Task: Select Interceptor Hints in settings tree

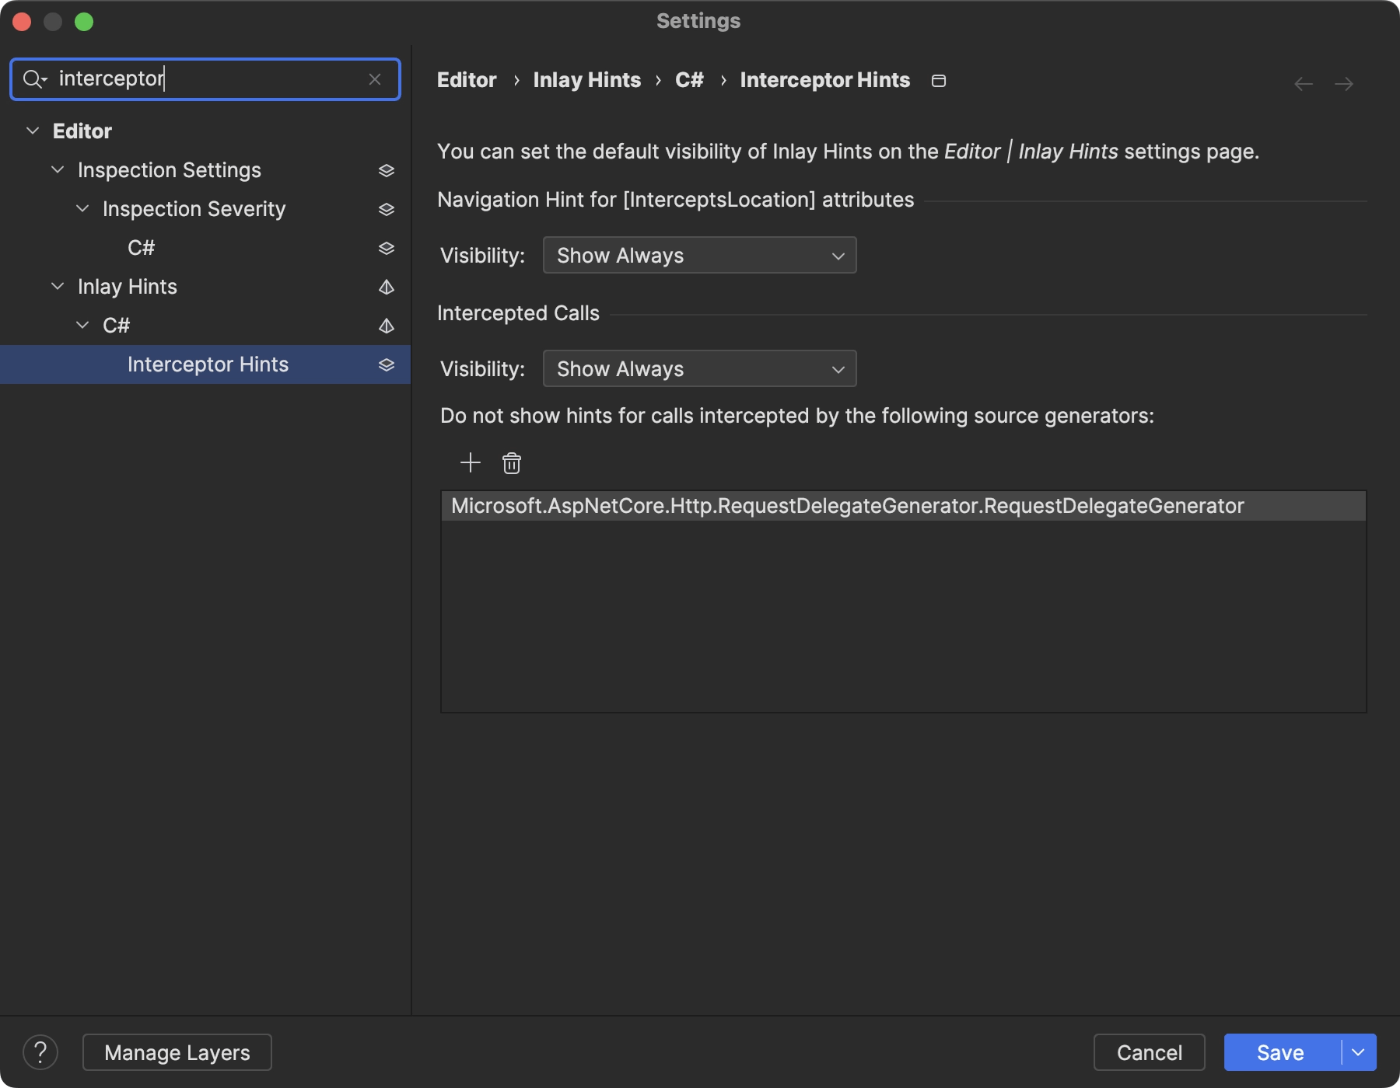Action: tap(208, 365)
